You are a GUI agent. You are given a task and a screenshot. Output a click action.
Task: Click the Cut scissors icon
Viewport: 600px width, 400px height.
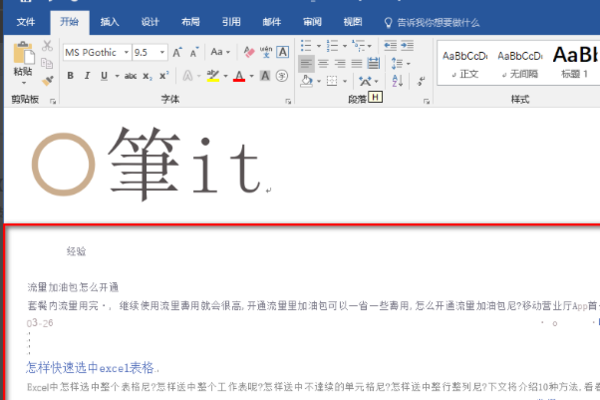[x=47, y=46]
